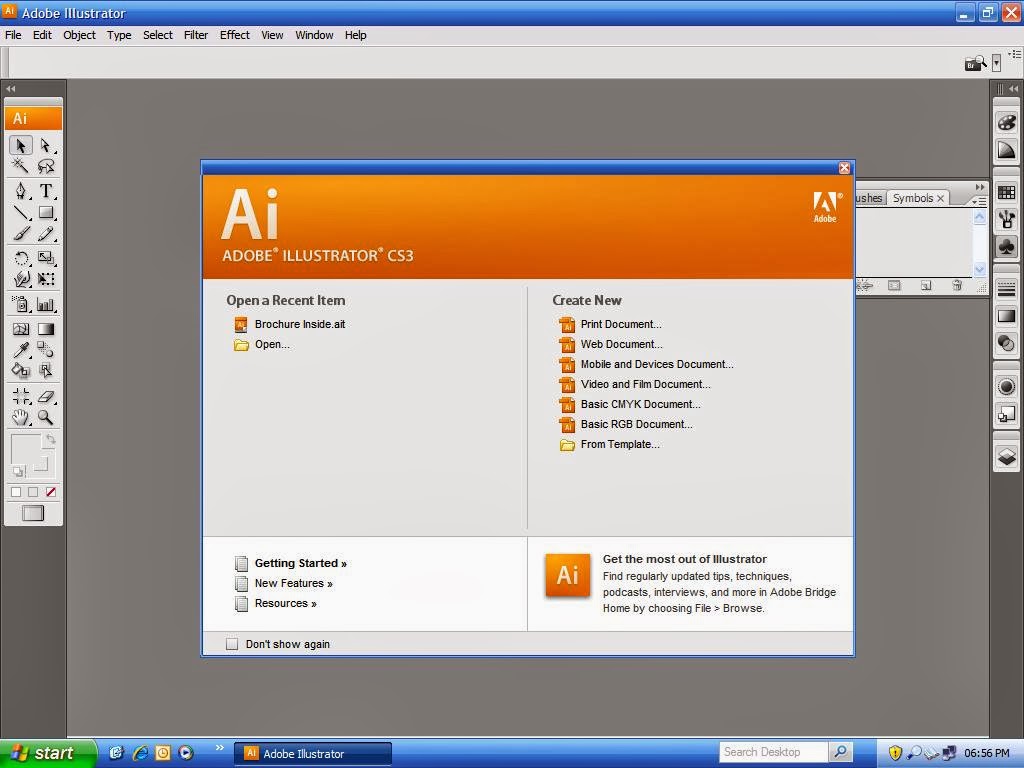Select the Blend tool
This screenshot has height=768, width=1024.
pyautogui.click(x=46, y=349)
